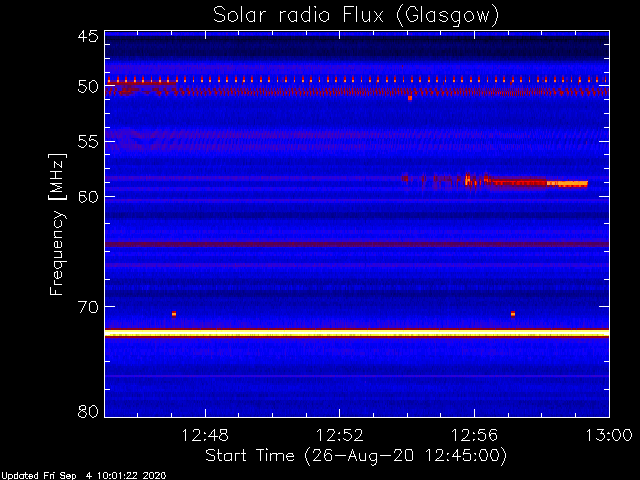640x480 pixels.
Task: Click the 'Updated Fri Sep 4 10:01:22 2020' timestamp
Action: pyautogui.click(x=83, y=476)
